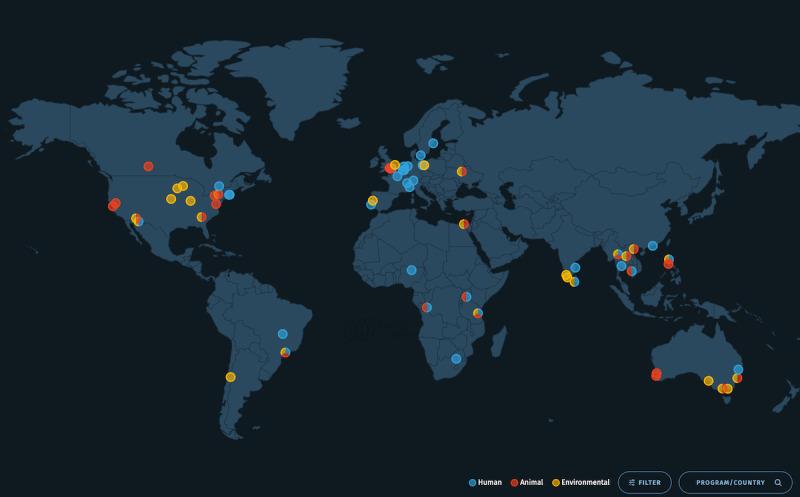
Task: Click the yellow Environmental legend color dot
Action: [555, 482]
